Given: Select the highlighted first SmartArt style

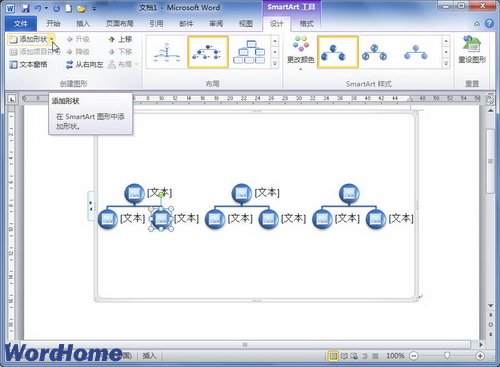Looking at the screenshot, I should point(338,52).
